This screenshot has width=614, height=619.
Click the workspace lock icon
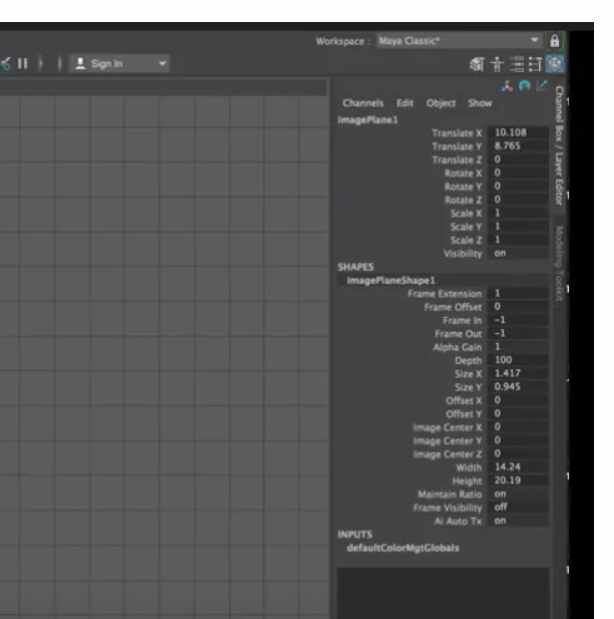click(x=555, y=41)
